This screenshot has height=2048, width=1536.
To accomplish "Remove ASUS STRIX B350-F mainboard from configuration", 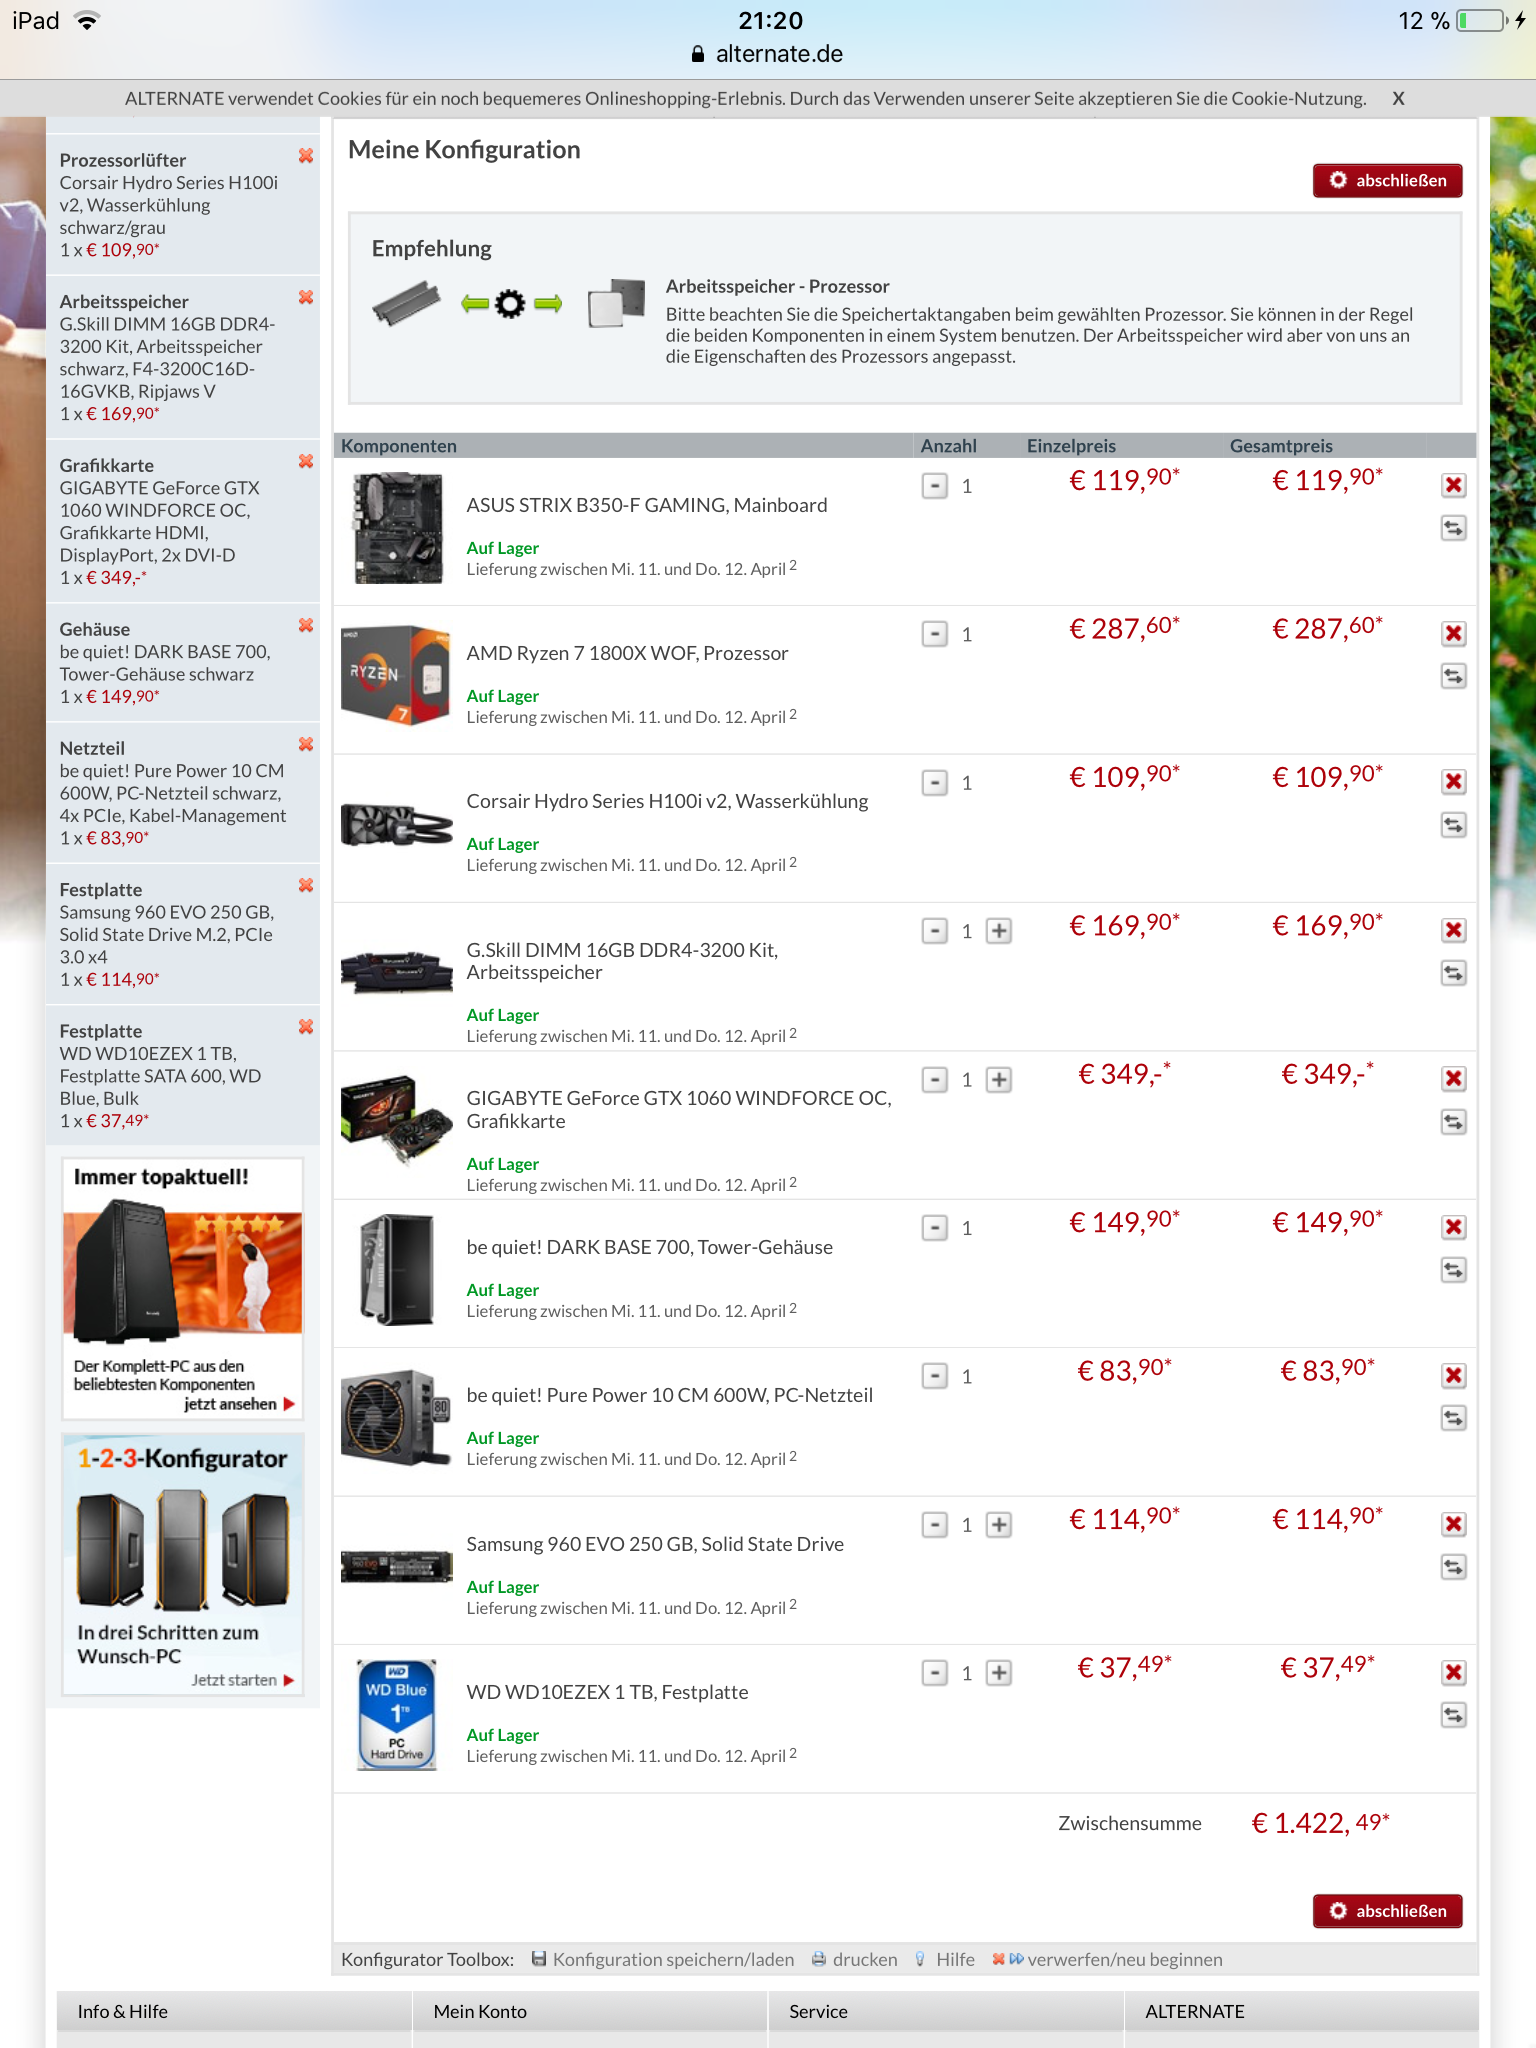I will point(1453,485).
